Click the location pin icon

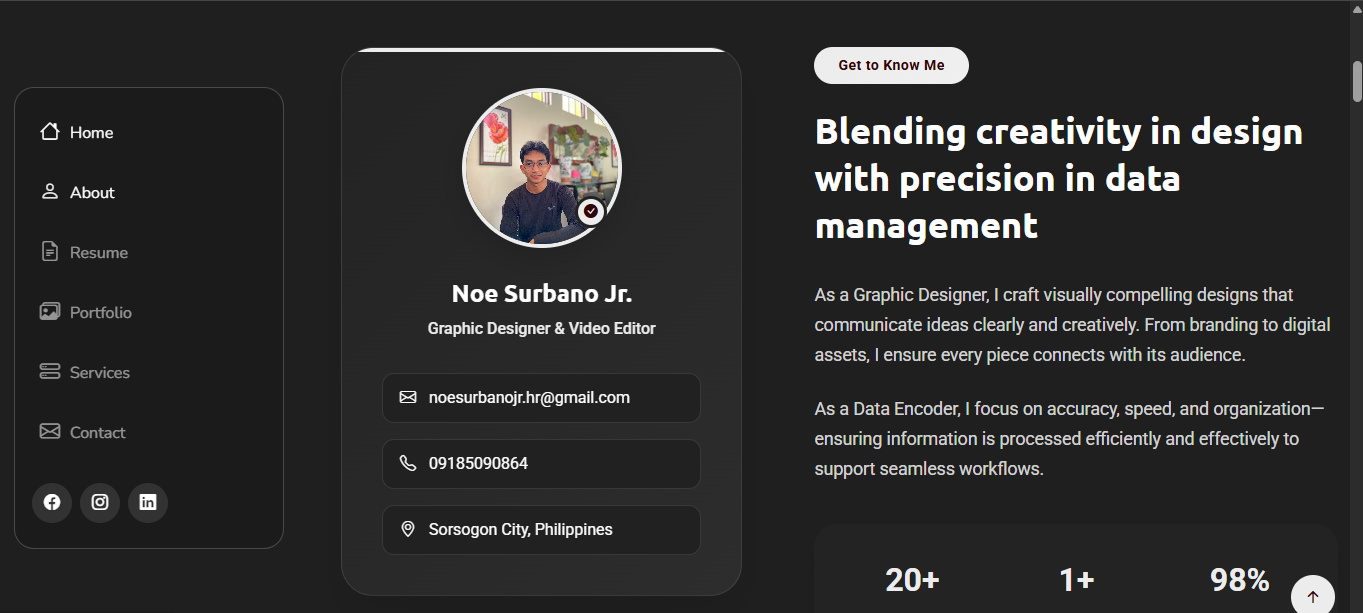408,530
